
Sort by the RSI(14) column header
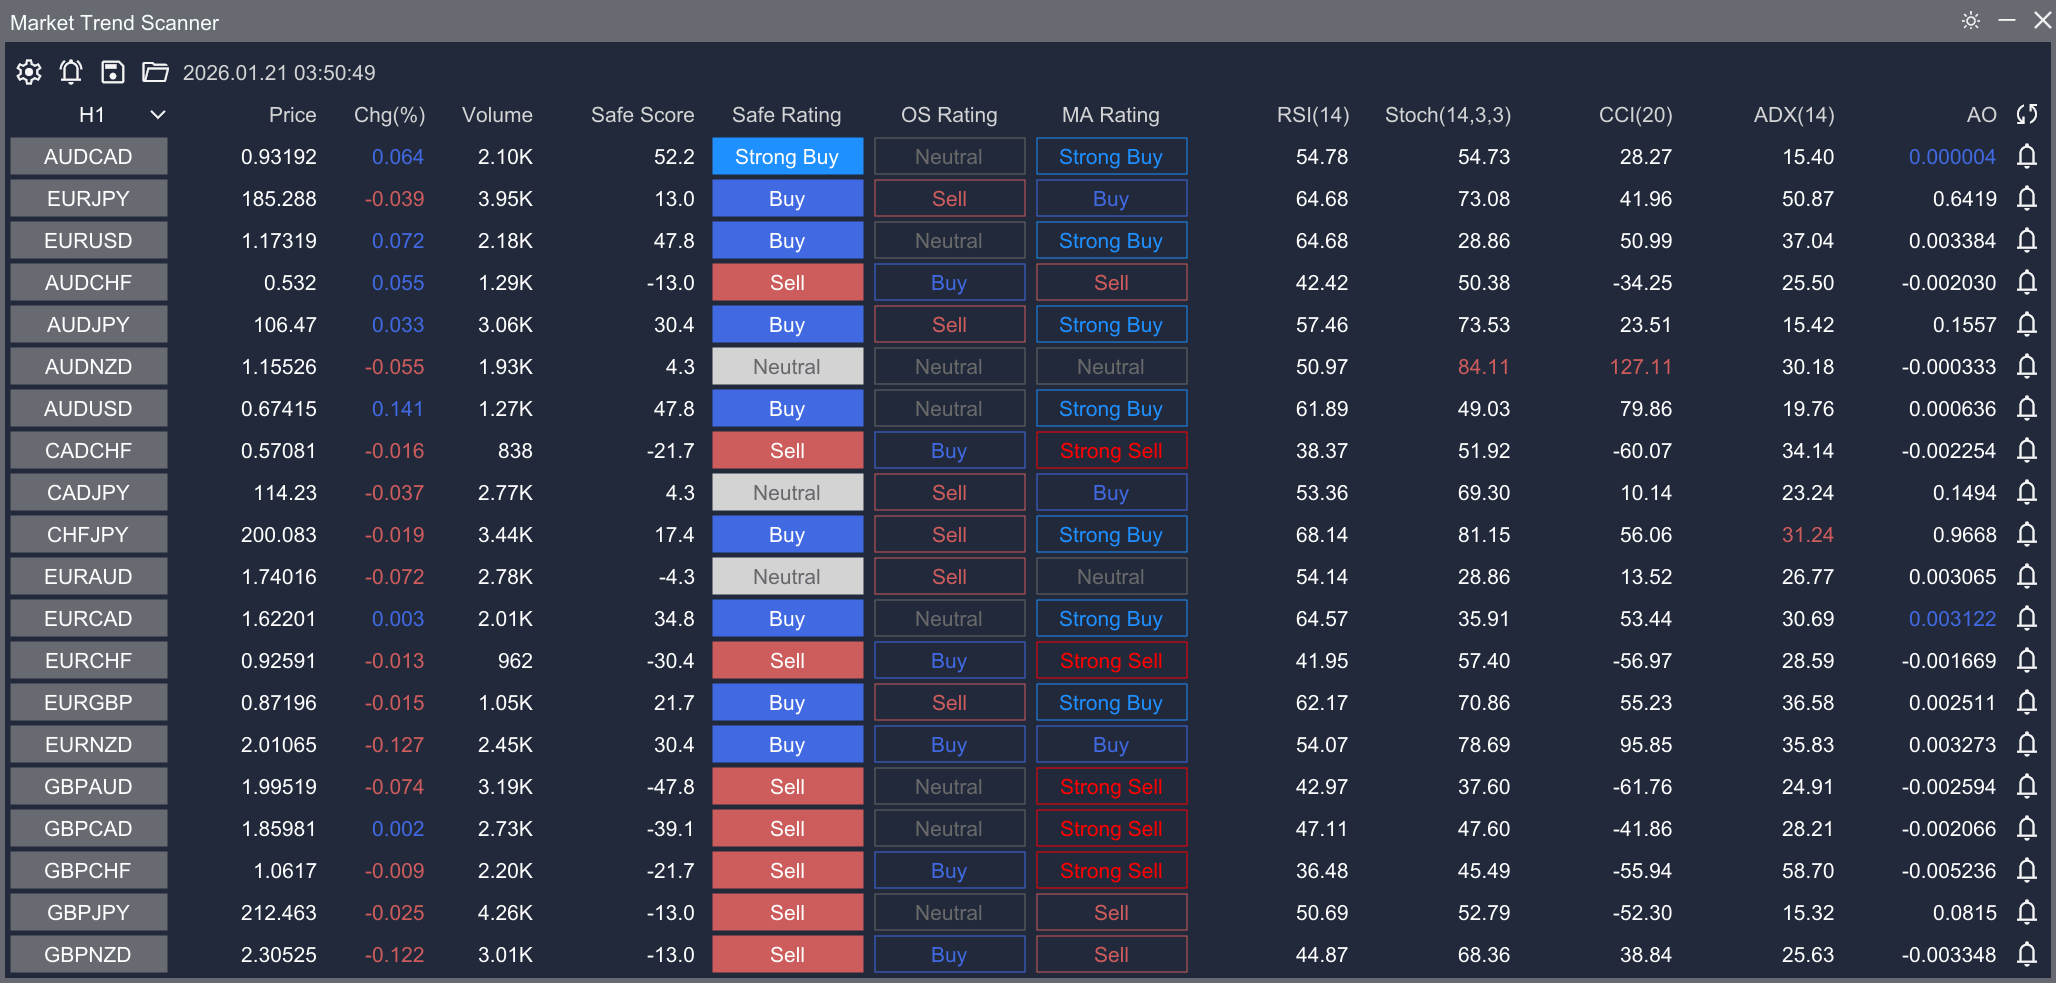(1312, 114)
